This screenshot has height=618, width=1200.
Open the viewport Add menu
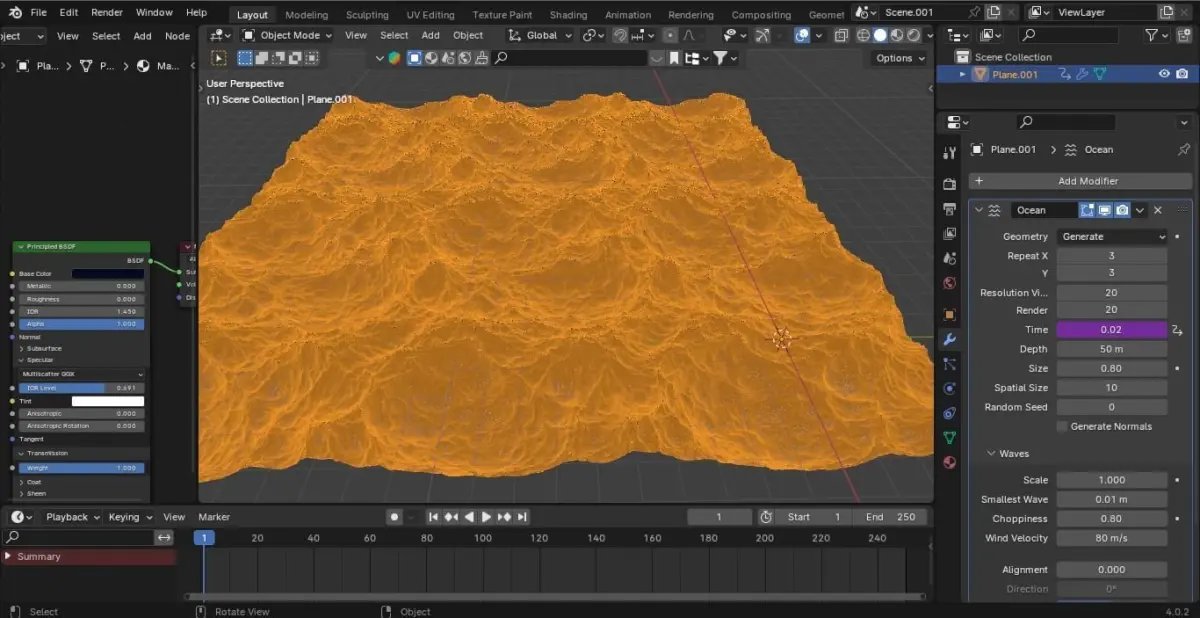point(430,35)
